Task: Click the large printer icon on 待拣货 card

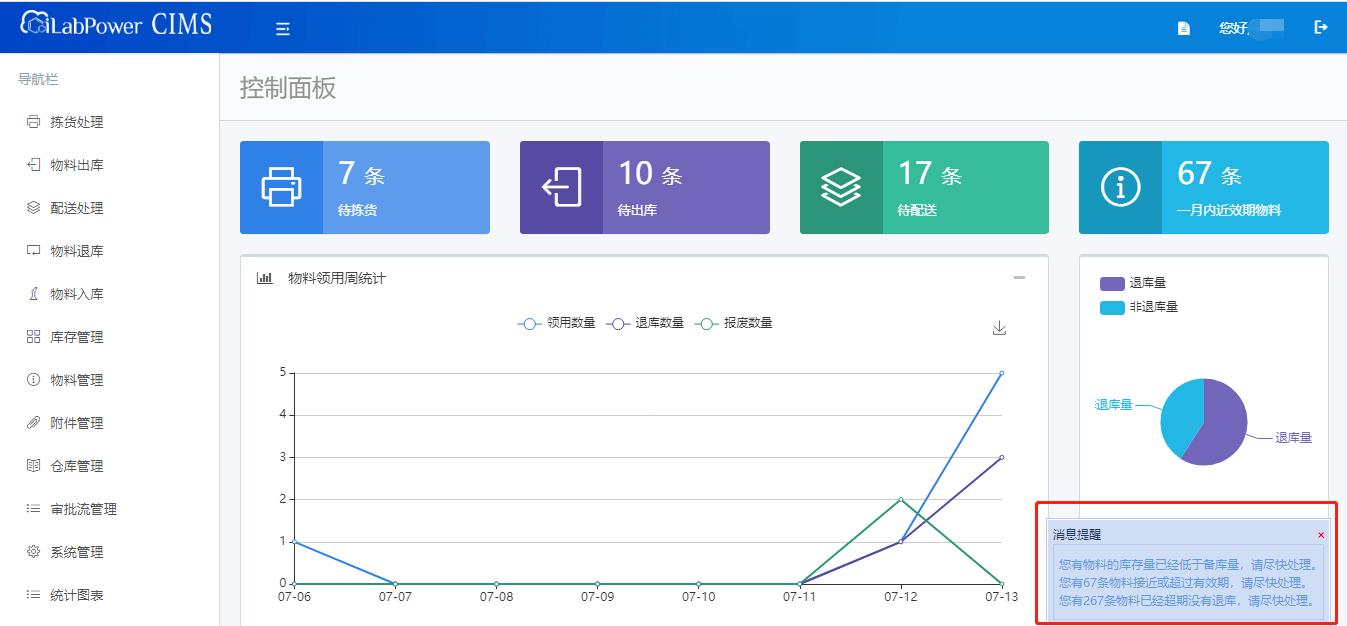Action: point(281,187)
